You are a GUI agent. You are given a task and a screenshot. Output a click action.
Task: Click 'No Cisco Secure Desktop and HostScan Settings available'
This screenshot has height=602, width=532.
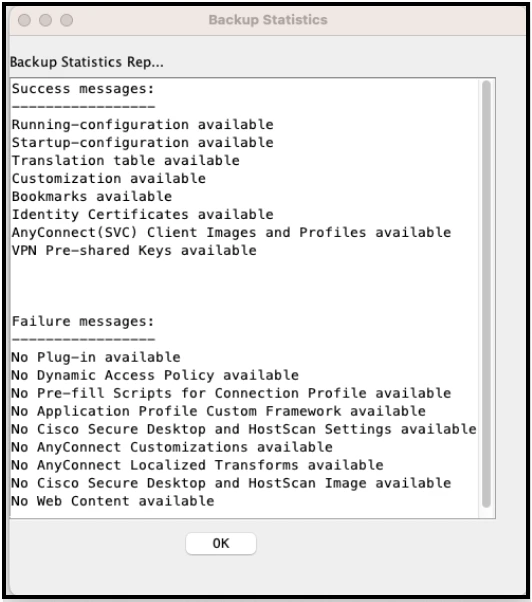(244, 429)
